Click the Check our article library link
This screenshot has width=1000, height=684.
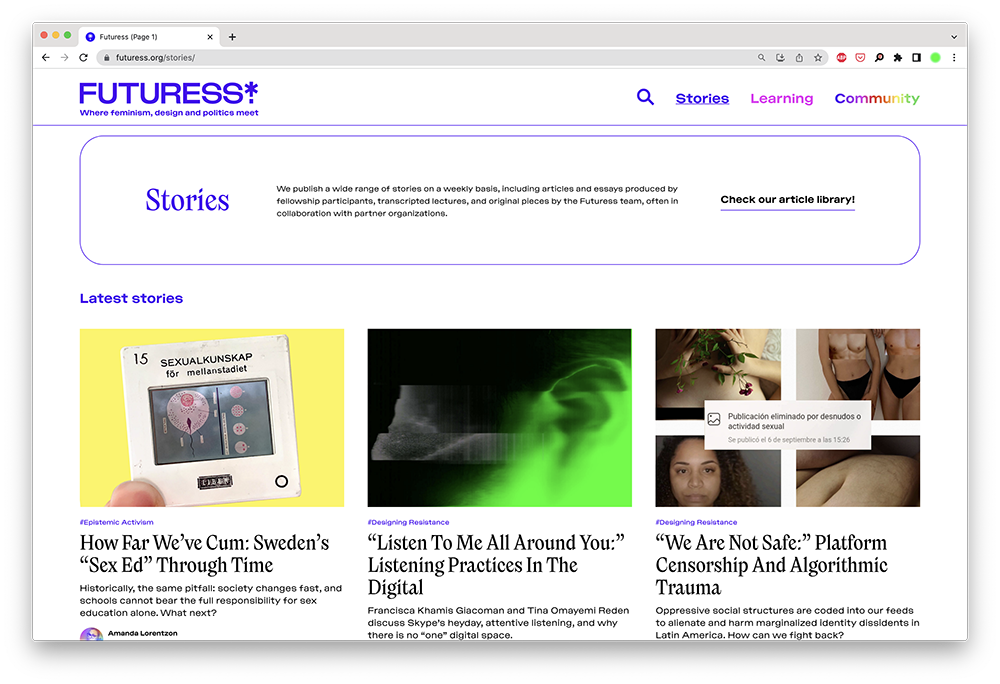tap(788, 200)
